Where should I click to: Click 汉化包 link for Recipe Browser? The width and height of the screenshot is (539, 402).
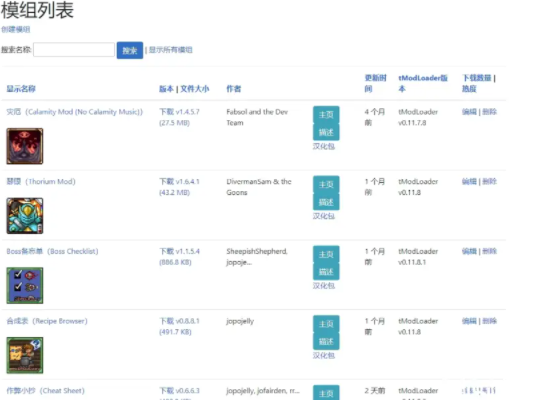[x=324, y=356]
